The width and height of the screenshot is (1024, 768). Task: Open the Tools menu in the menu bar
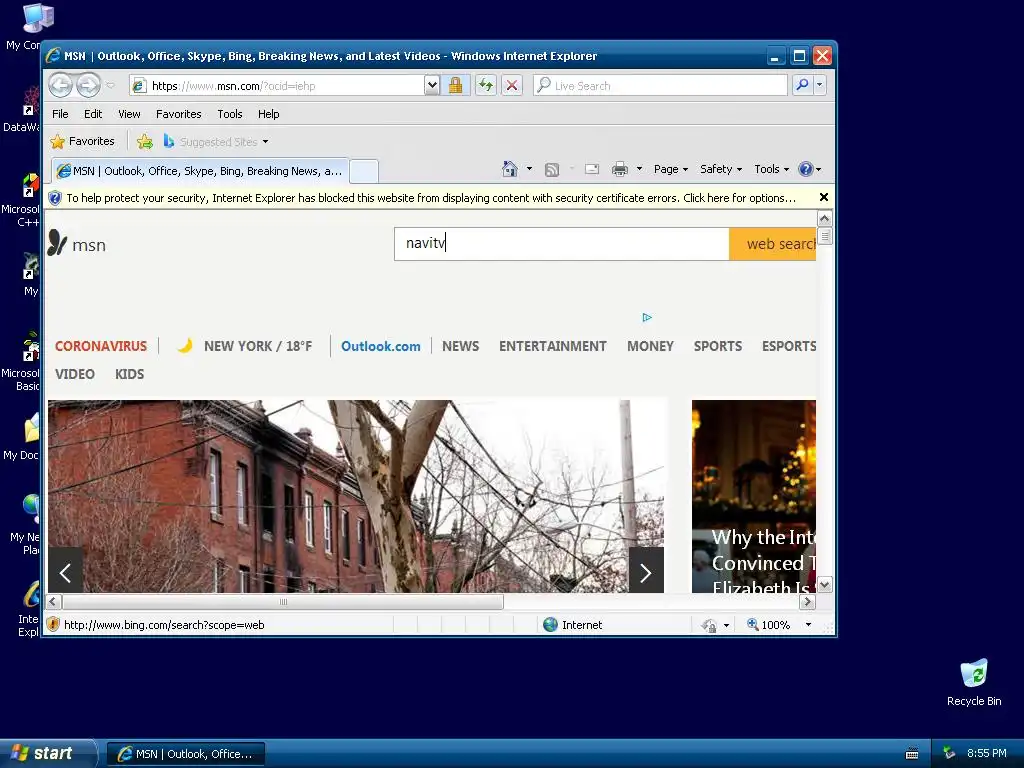(x=230, y=114)
